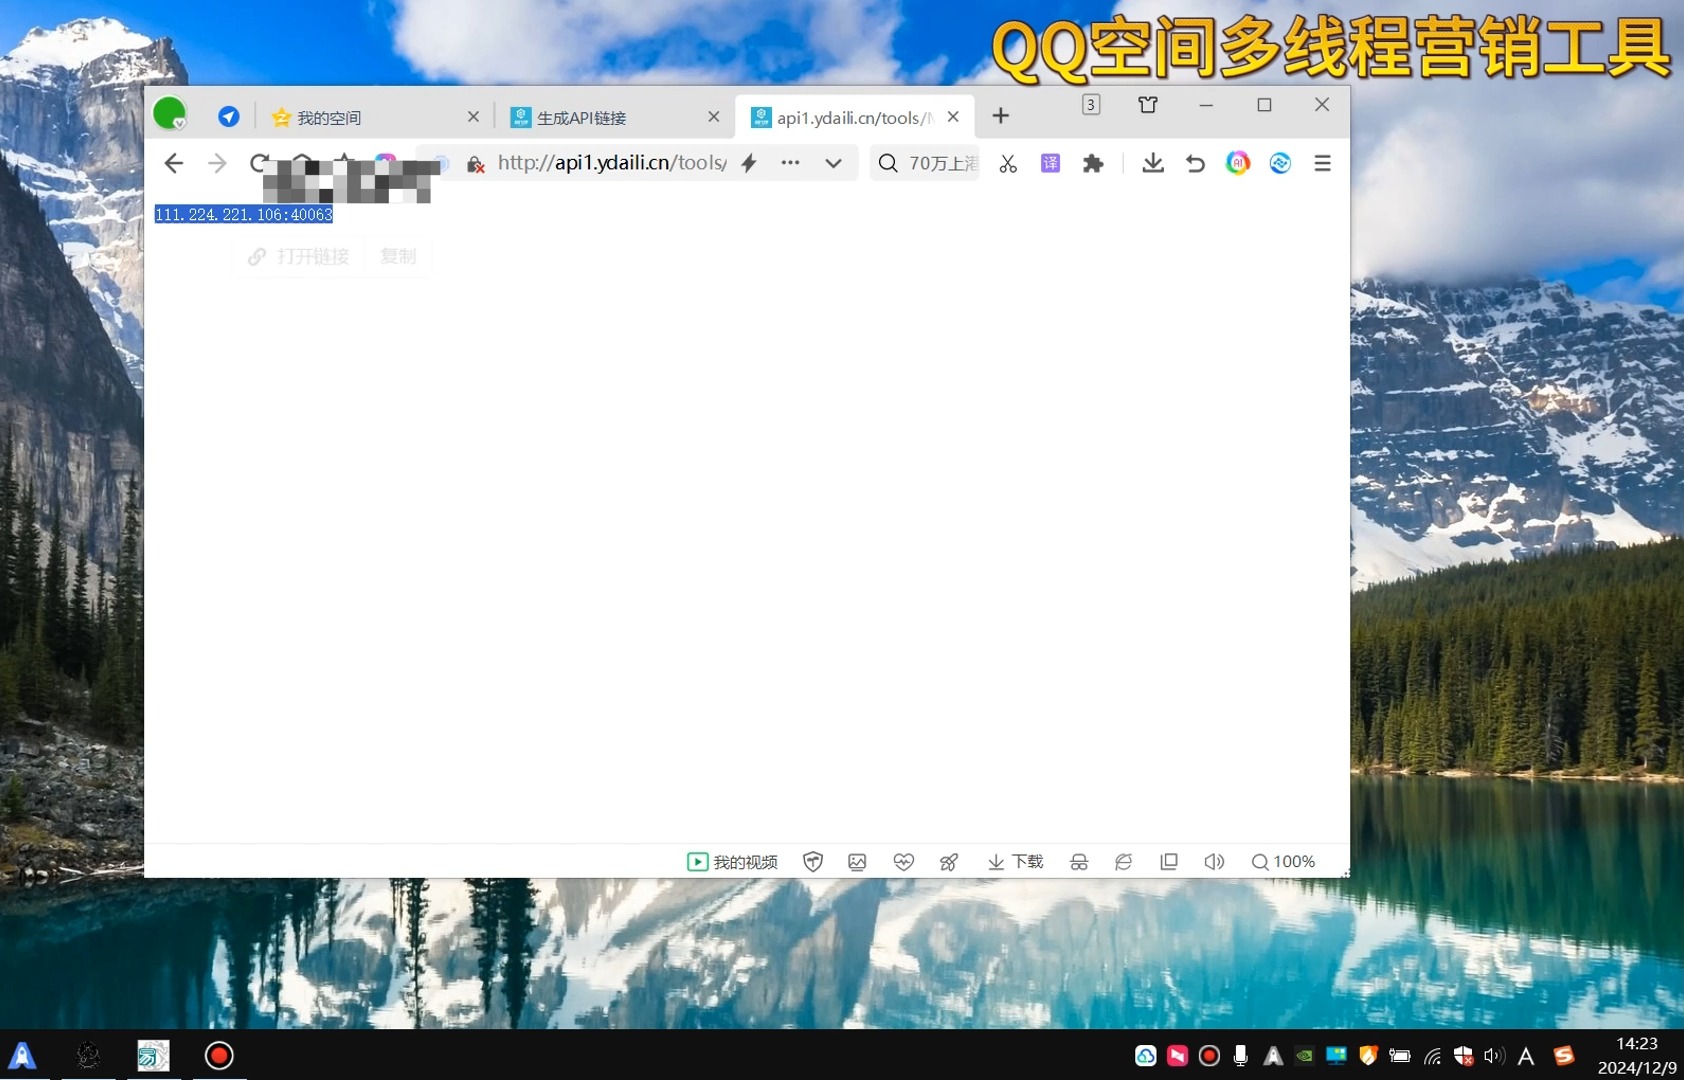Click the blue A app in taskbar
1684x1080 pixels.
coord(23,1056)
